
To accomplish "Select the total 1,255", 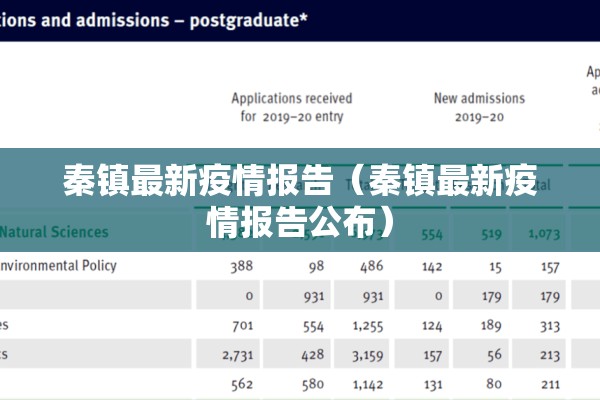I will (368, 326).
